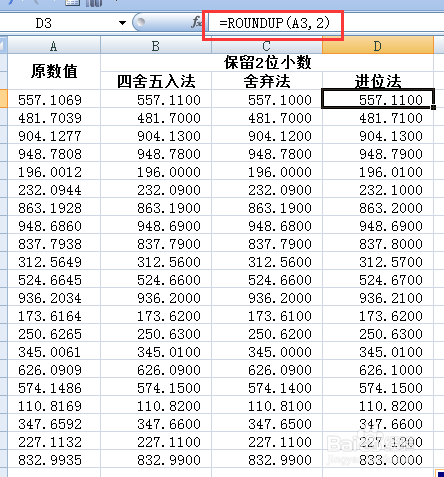Select cell containing 312.5649
The width and height of the screenshot is (444, 477).
pos(54,262)
